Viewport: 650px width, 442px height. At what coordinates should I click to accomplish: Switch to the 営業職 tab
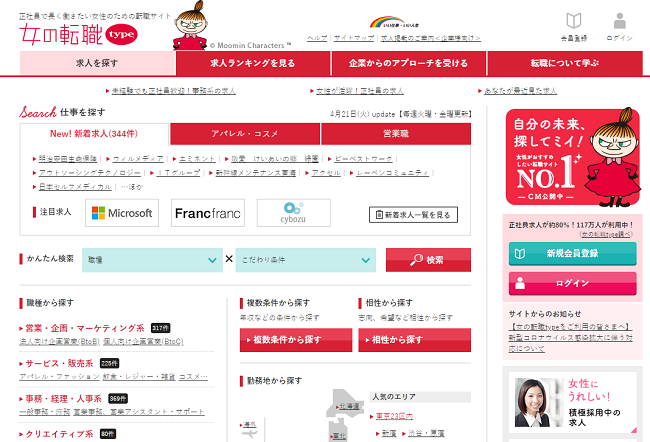(395, 133)
